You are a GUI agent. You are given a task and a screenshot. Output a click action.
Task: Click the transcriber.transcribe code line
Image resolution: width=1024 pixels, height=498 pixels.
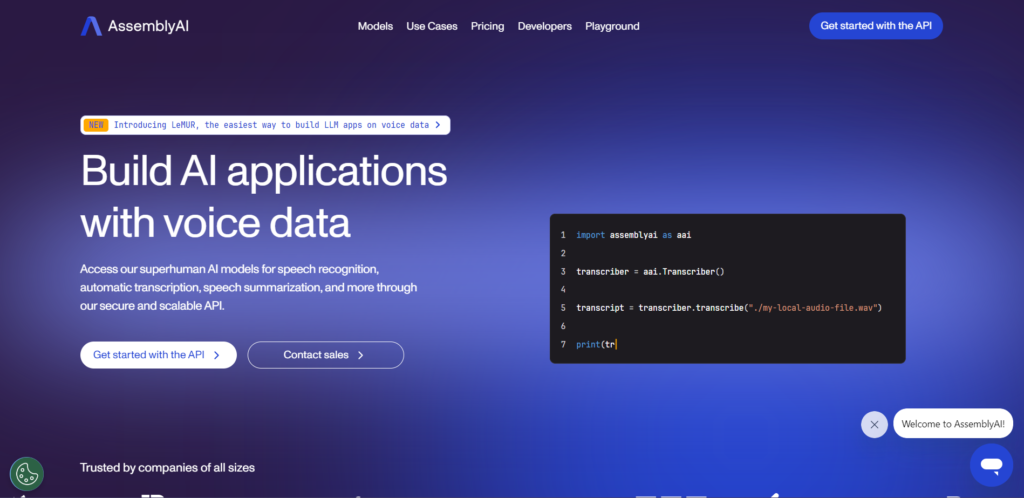pos(729,307)
